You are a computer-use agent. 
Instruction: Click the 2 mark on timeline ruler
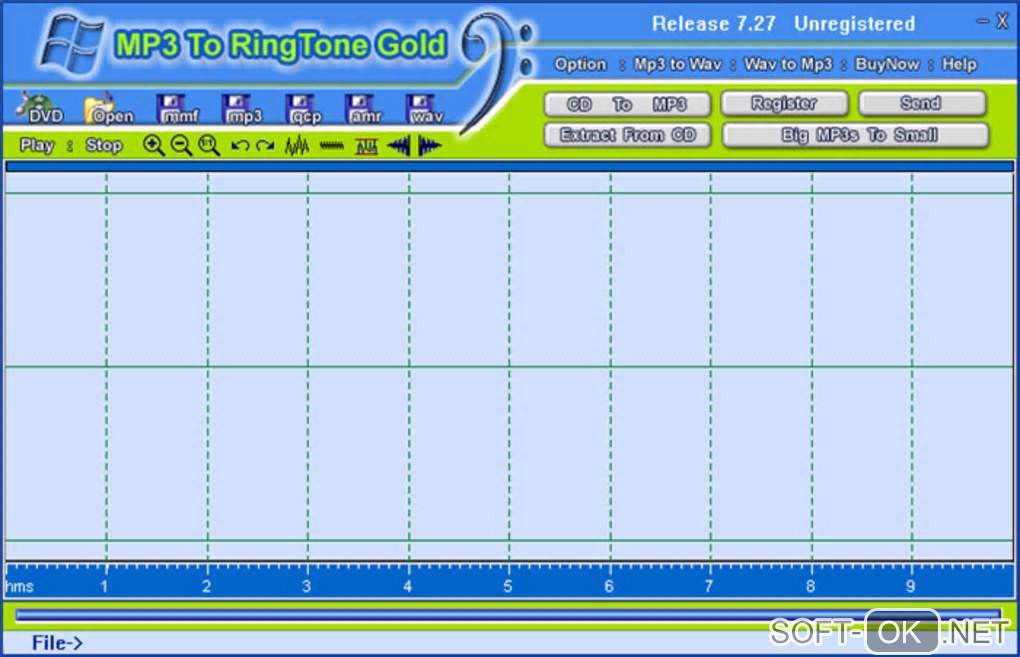click(206, 586)
